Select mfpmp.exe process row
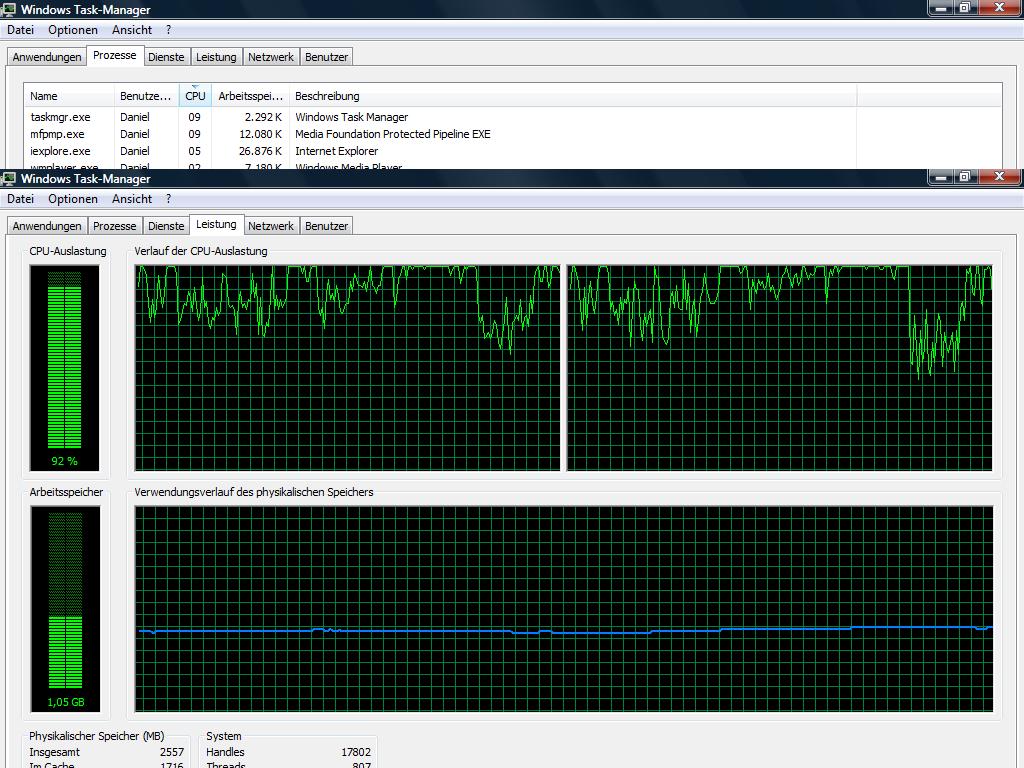The width and height of the screenshot is (1024, 768). 513,134
